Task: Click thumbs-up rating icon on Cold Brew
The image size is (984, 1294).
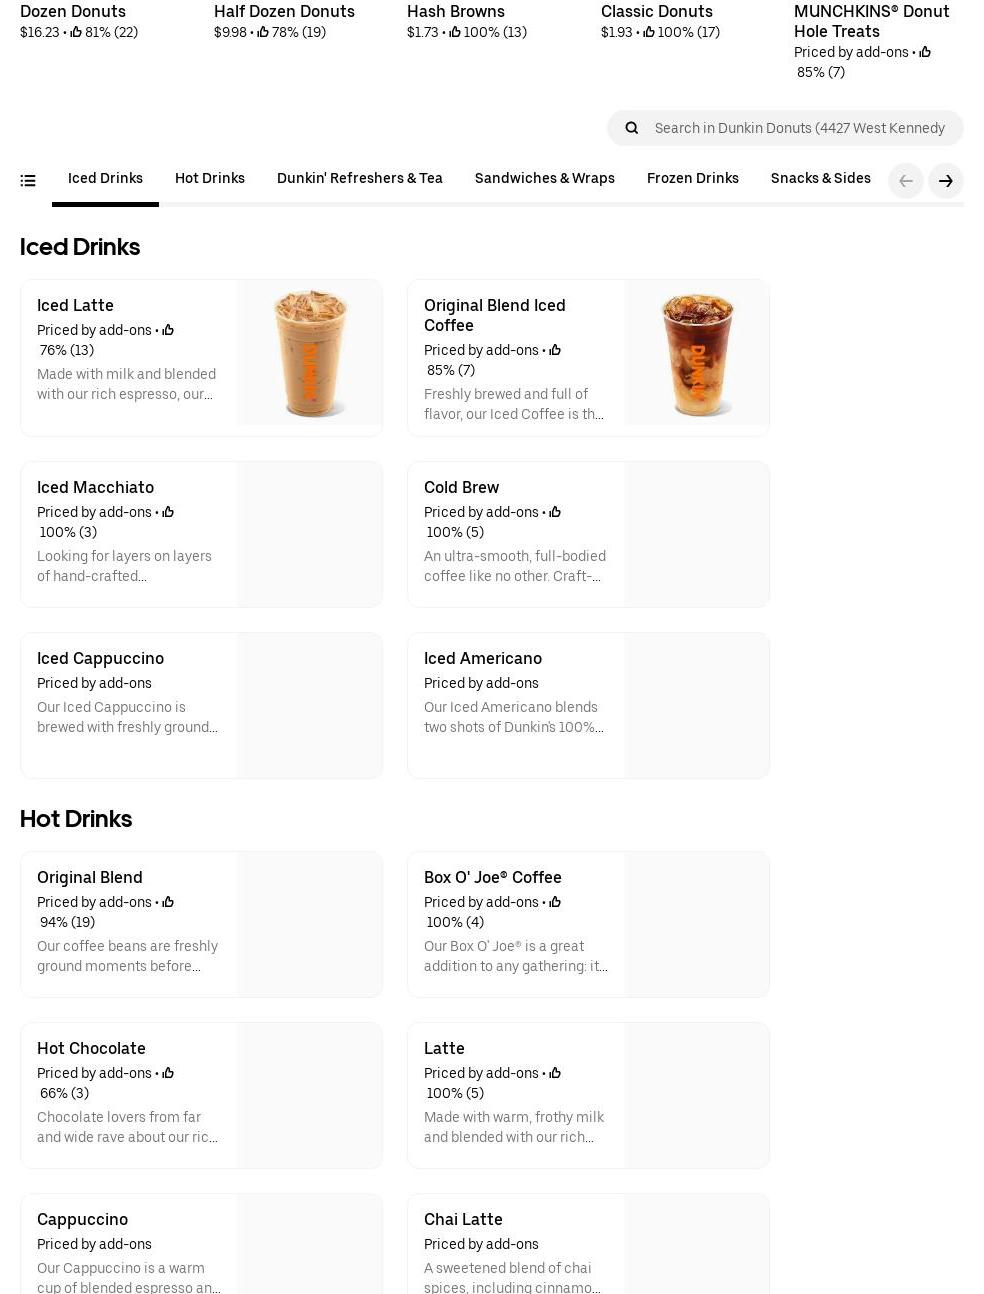Action: click(x=555, y=512)
